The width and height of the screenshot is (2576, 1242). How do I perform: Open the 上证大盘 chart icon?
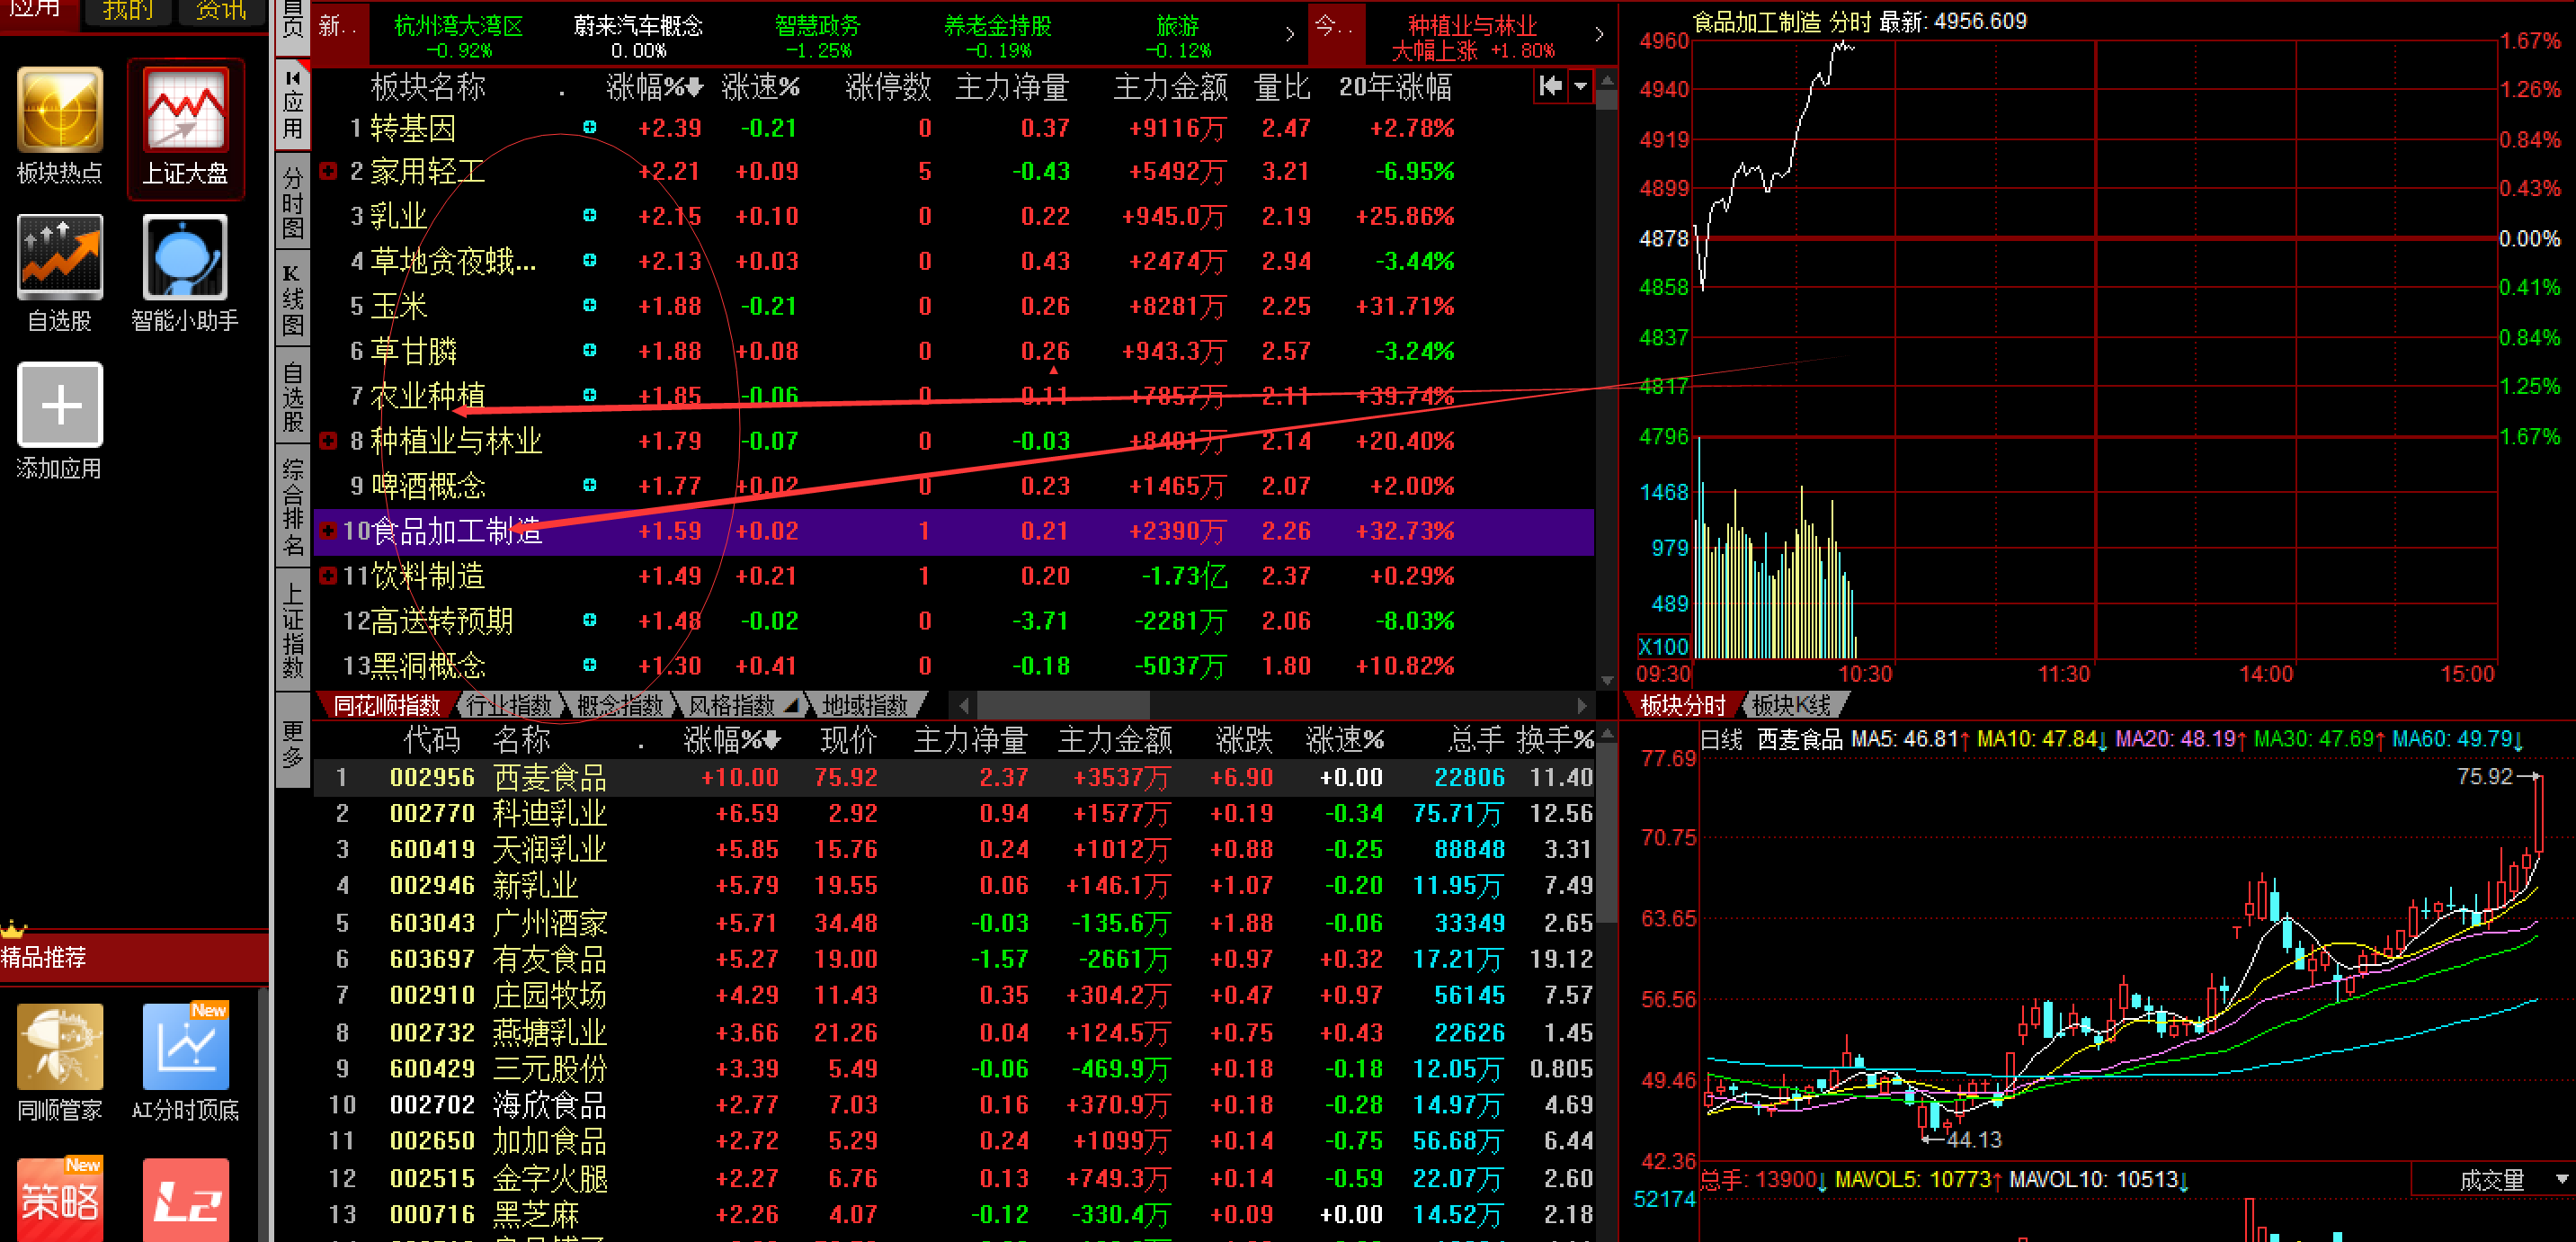185,111
